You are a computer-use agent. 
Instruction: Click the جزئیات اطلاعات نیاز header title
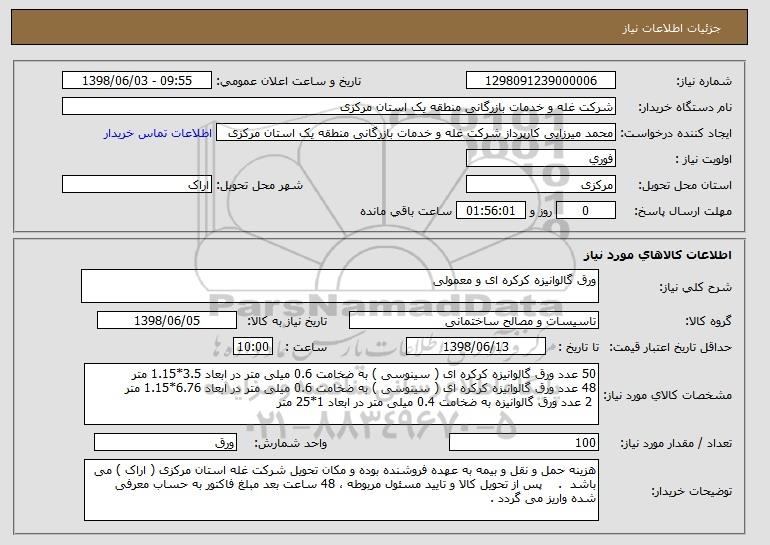tap(671, 28)
